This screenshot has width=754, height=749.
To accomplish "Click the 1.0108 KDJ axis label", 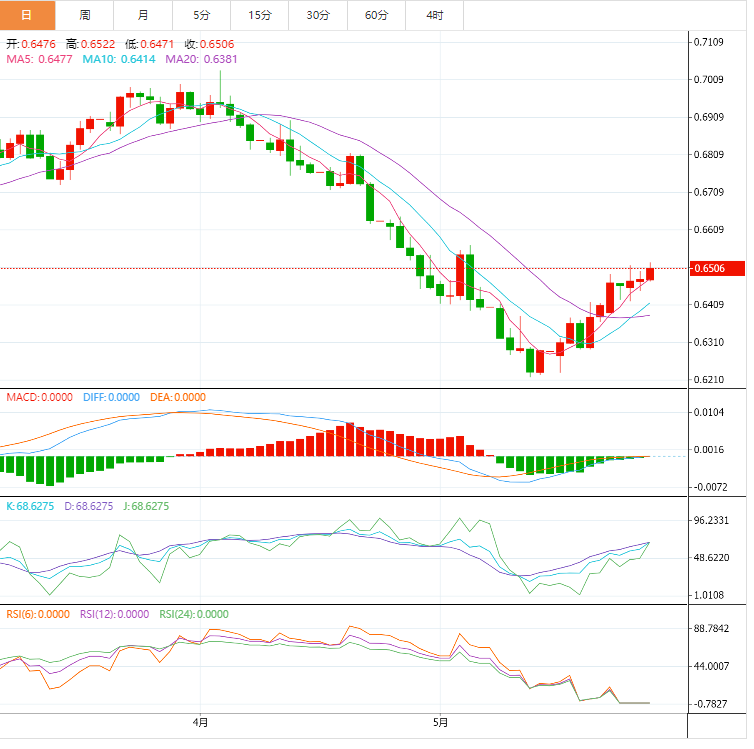I will pyautogui.click(x=709, y=596).
